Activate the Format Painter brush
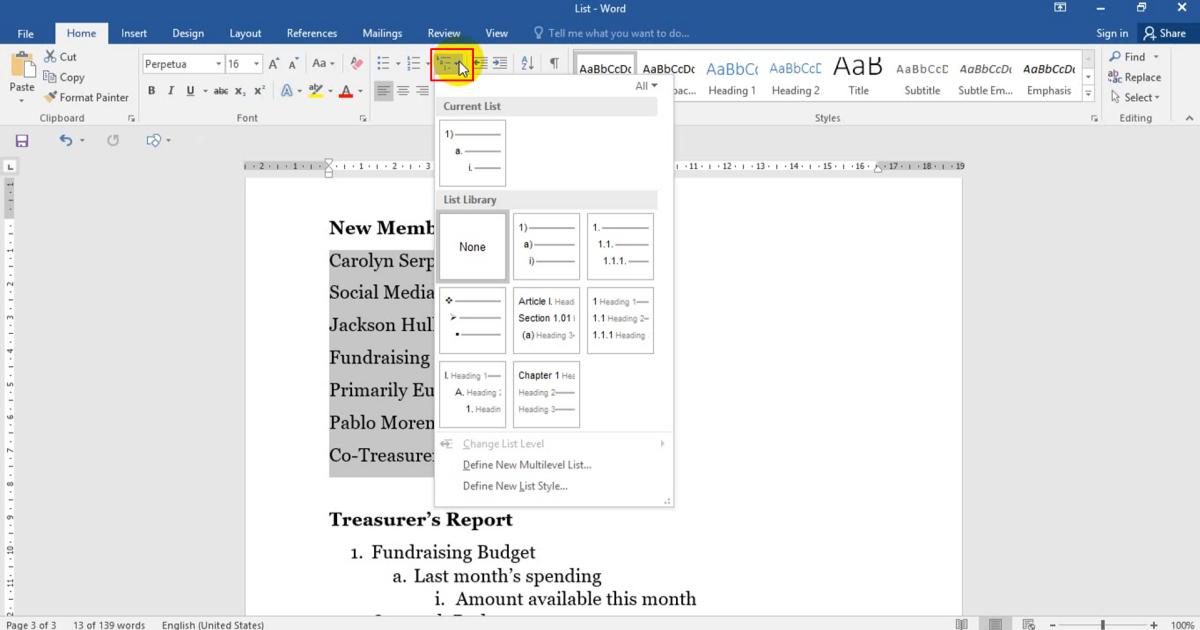 click(50, 97)
